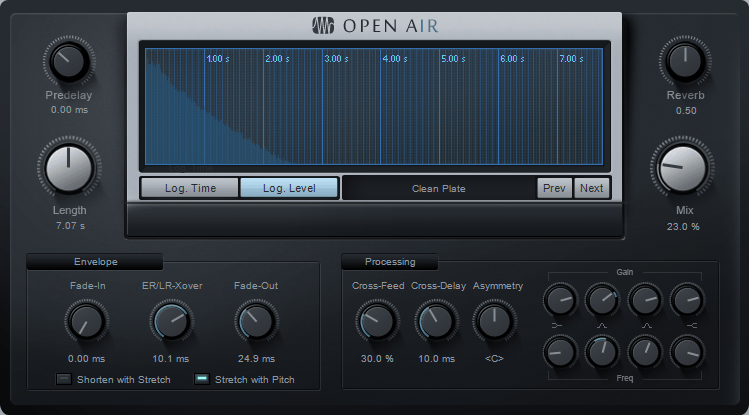Enable the Shorten with Stretch checkbox
The width and height of the screenshot is (749, 415).
(64, 379)
